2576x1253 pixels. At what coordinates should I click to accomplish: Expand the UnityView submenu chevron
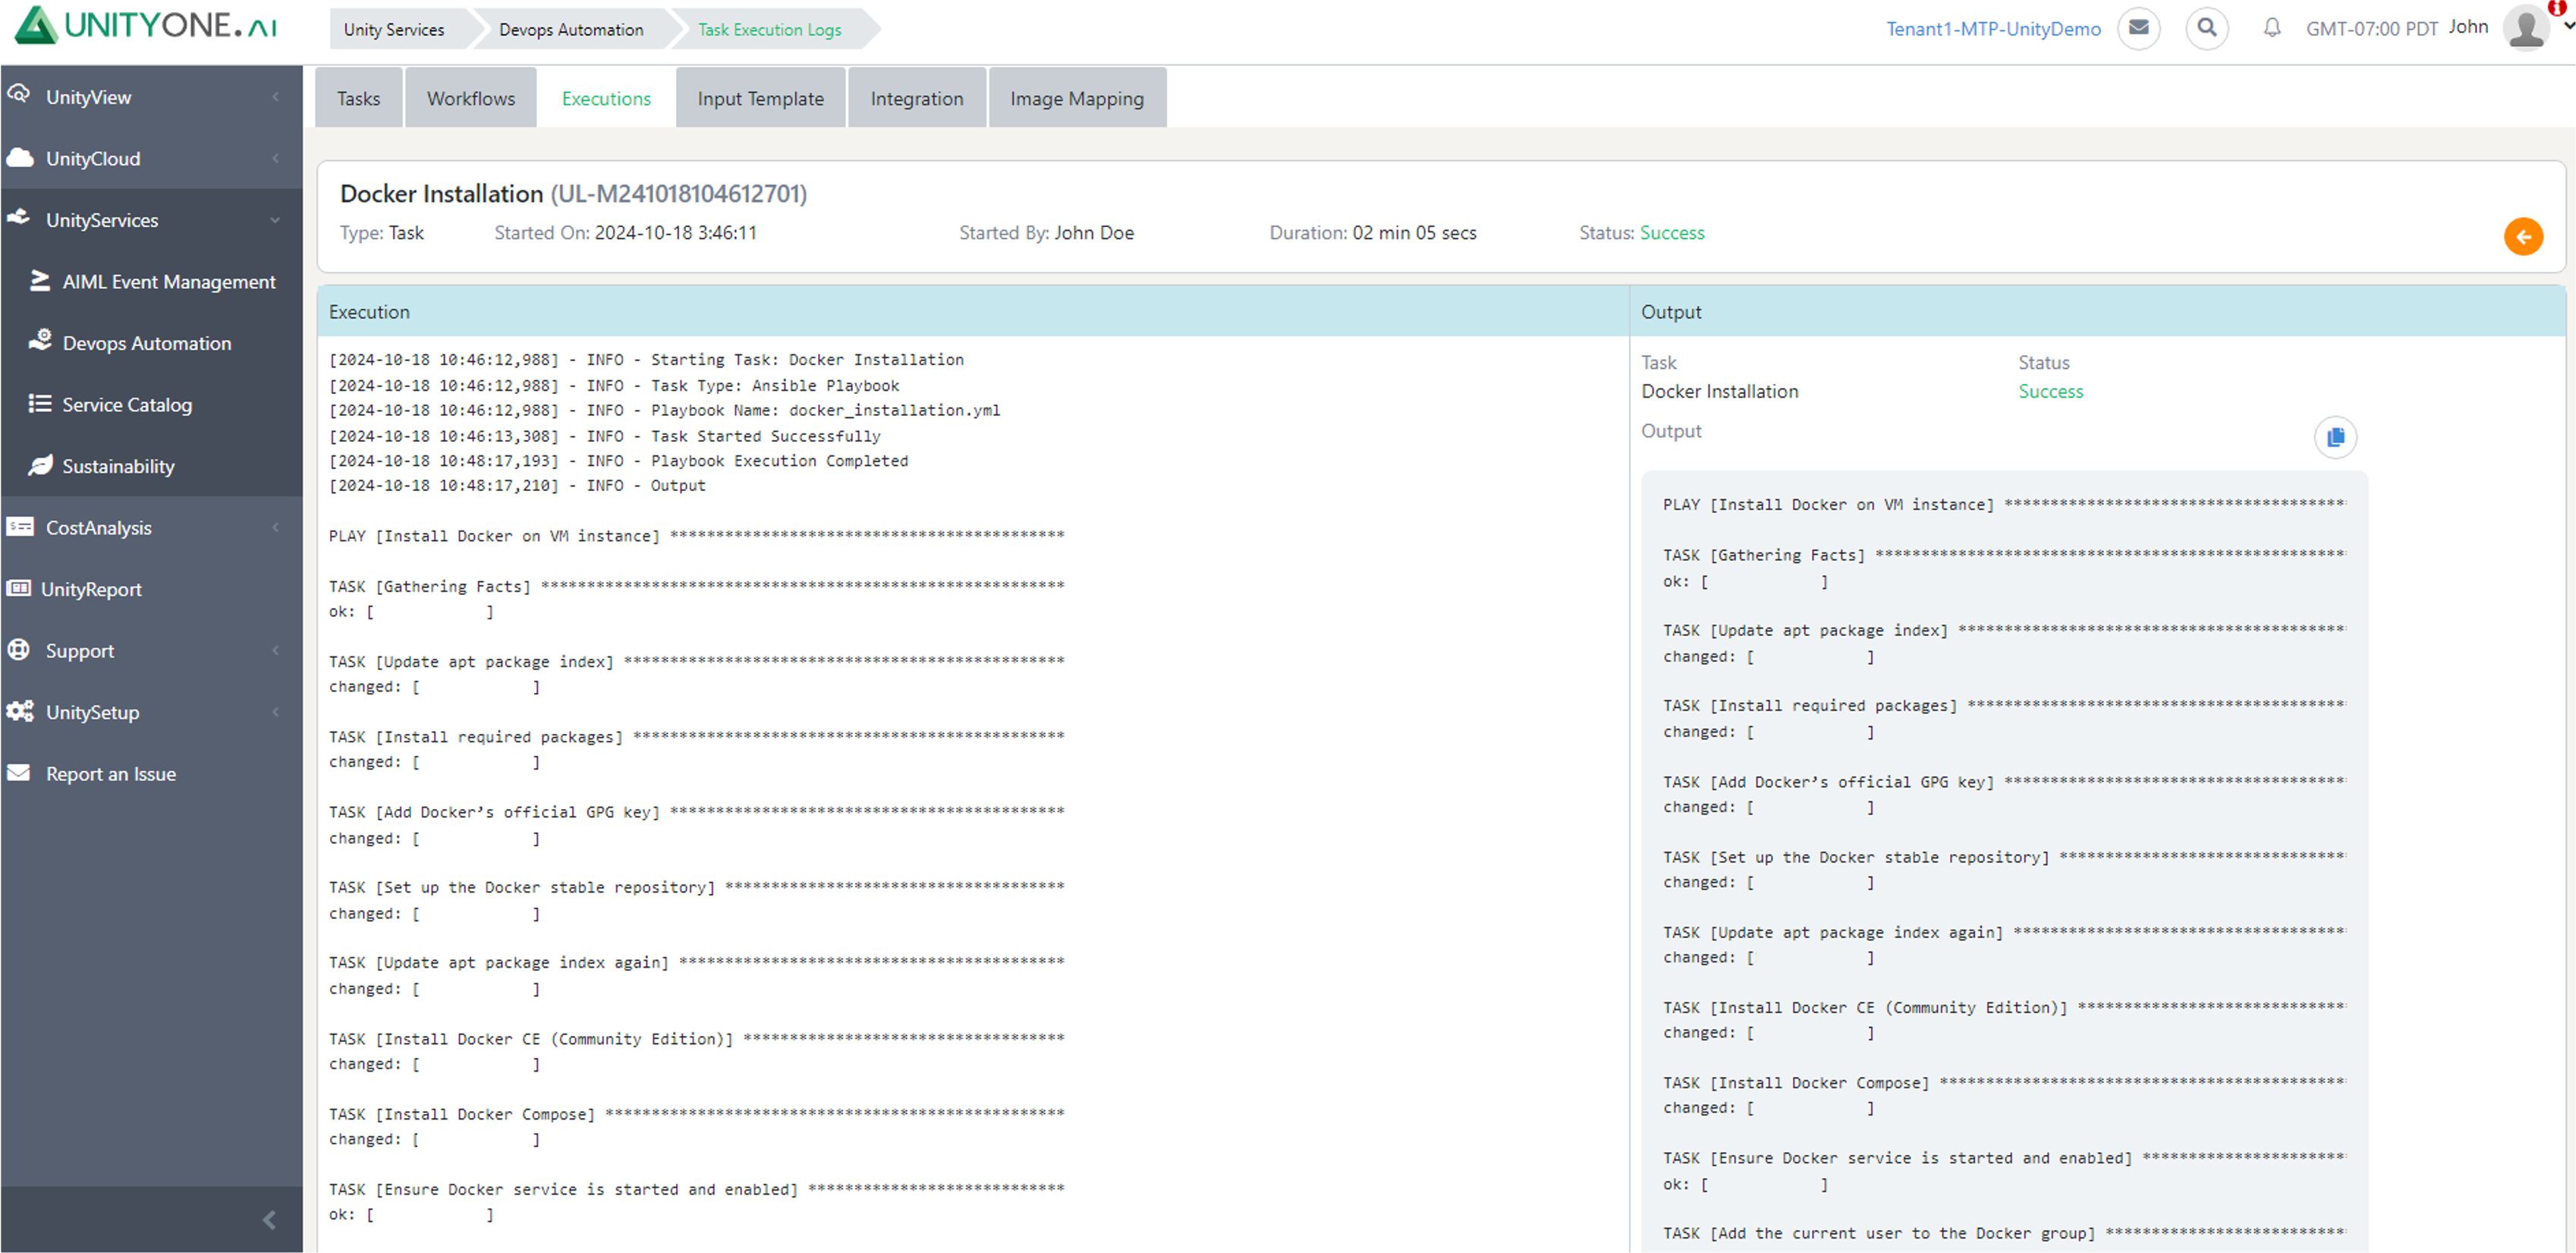coord(276,97)
